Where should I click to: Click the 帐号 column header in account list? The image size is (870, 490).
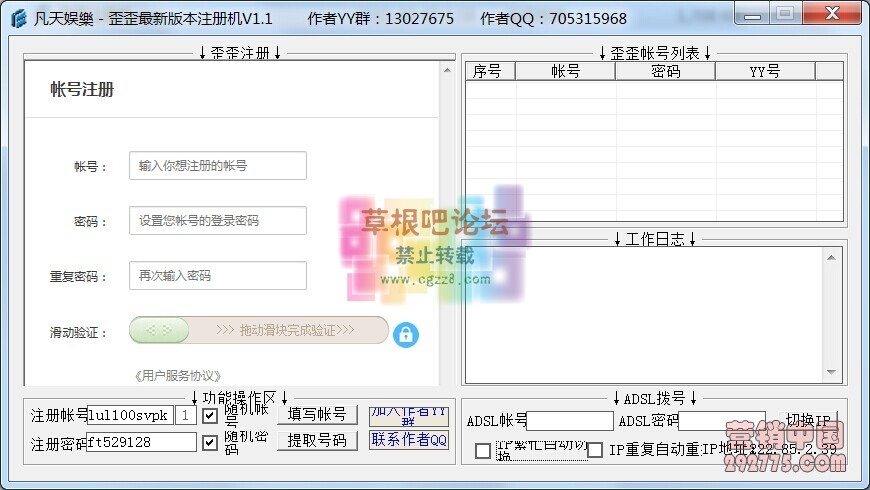click(565, 71)
